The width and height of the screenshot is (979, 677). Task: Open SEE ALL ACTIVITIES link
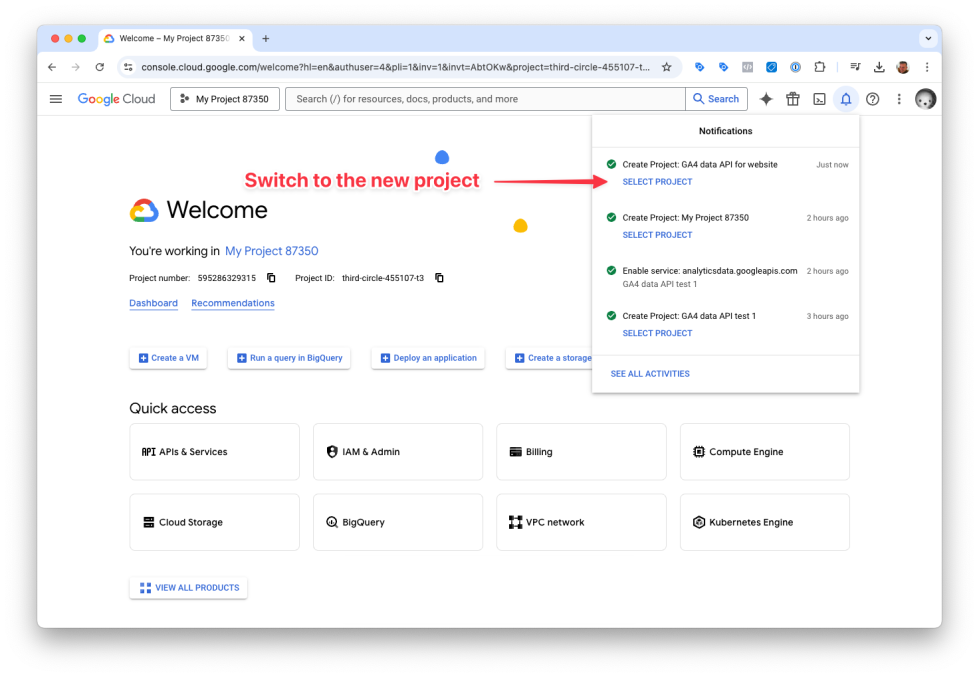click(650, 373)
